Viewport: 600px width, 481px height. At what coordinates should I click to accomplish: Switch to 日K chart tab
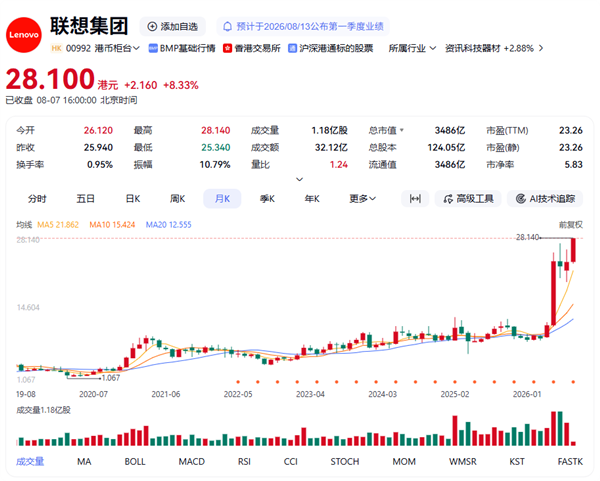(x=133, y=199)
